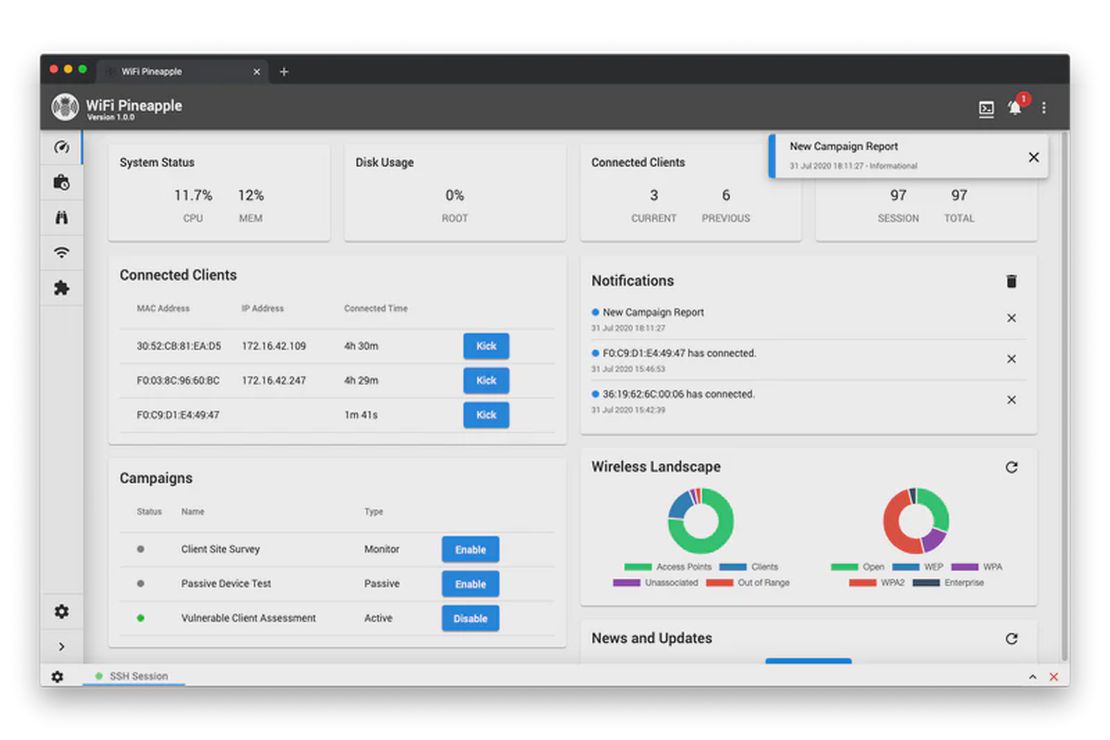Image resolution: width=1110 pixels, height=740 pixels.
Task: Open the Campaigns sidebar icon
Action: click(61, 182)
